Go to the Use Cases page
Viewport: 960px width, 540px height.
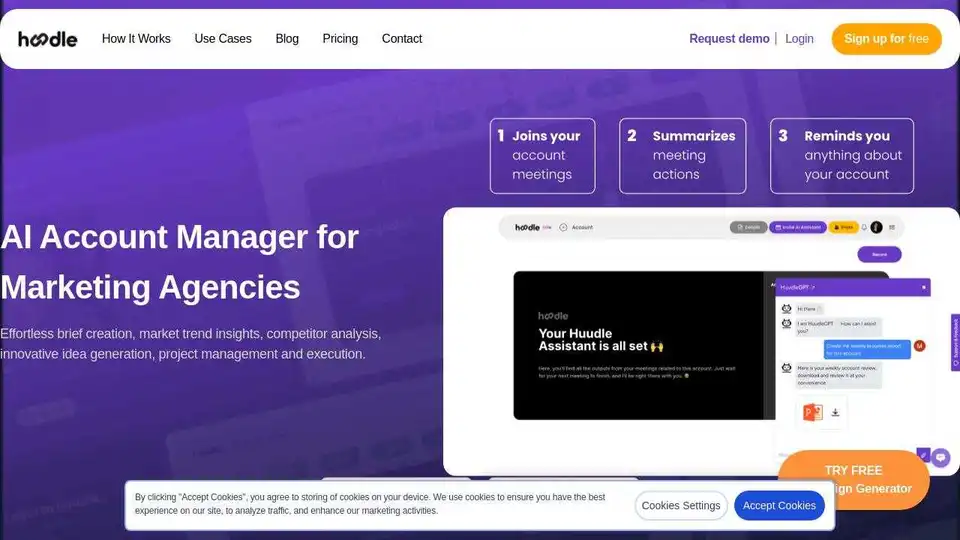(x=223, y=39)
